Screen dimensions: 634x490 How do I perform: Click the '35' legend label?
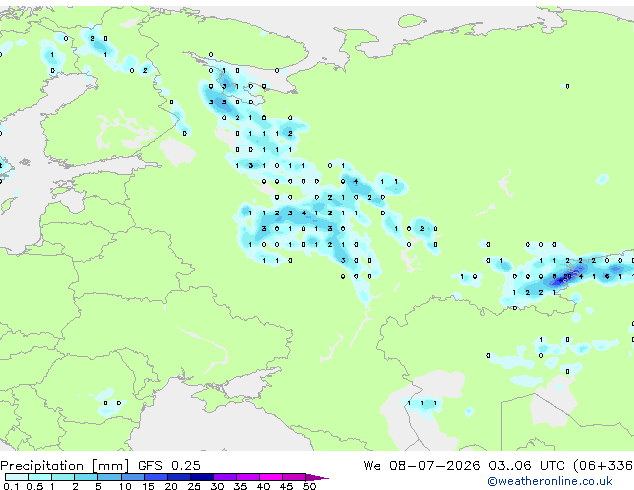pyautogui.click(x=240, y=486)
